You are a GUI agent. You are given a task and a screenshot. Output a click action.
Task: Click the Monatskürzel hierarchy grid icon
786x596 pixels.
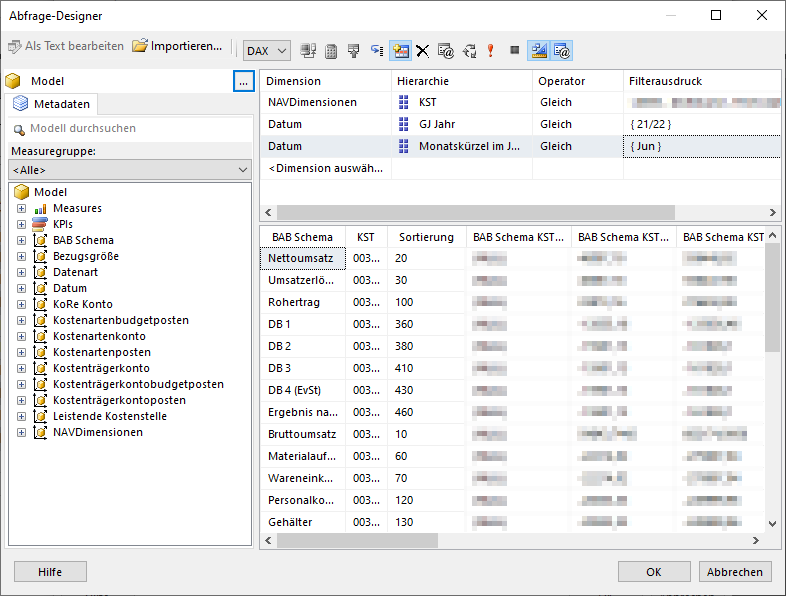pos(404,146)
